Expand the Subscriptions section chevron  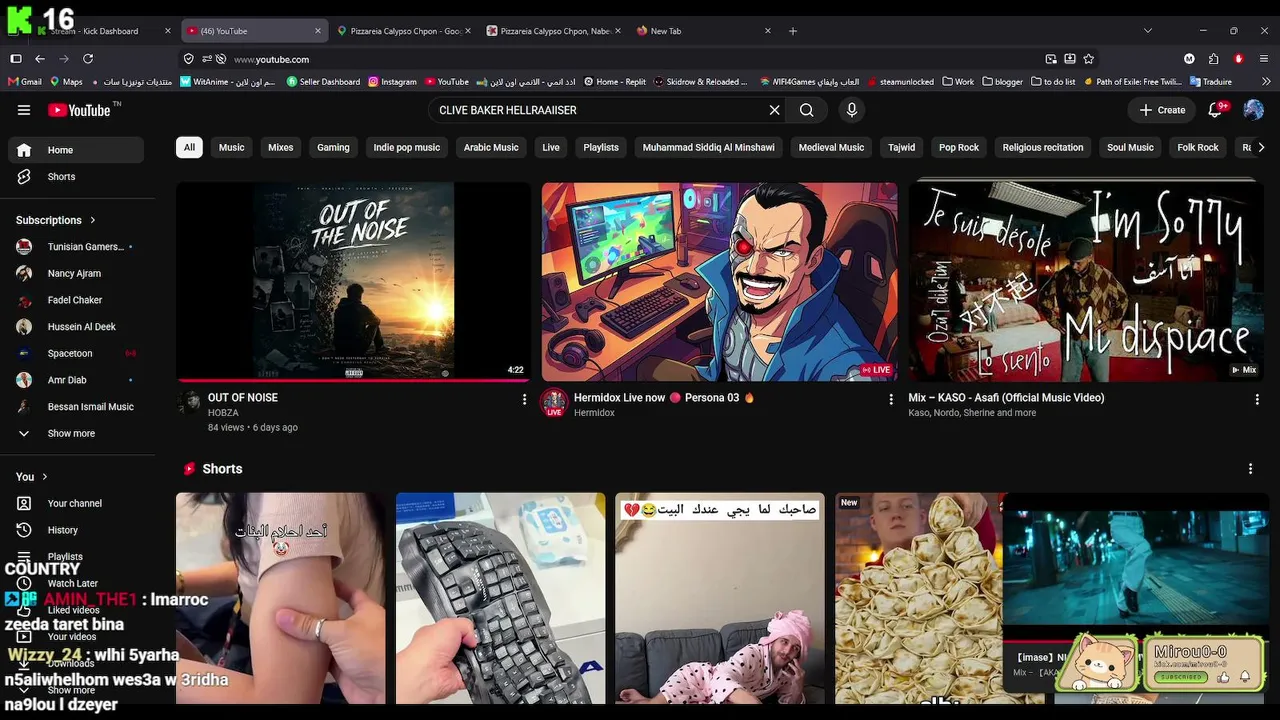(x=93, y=220)
